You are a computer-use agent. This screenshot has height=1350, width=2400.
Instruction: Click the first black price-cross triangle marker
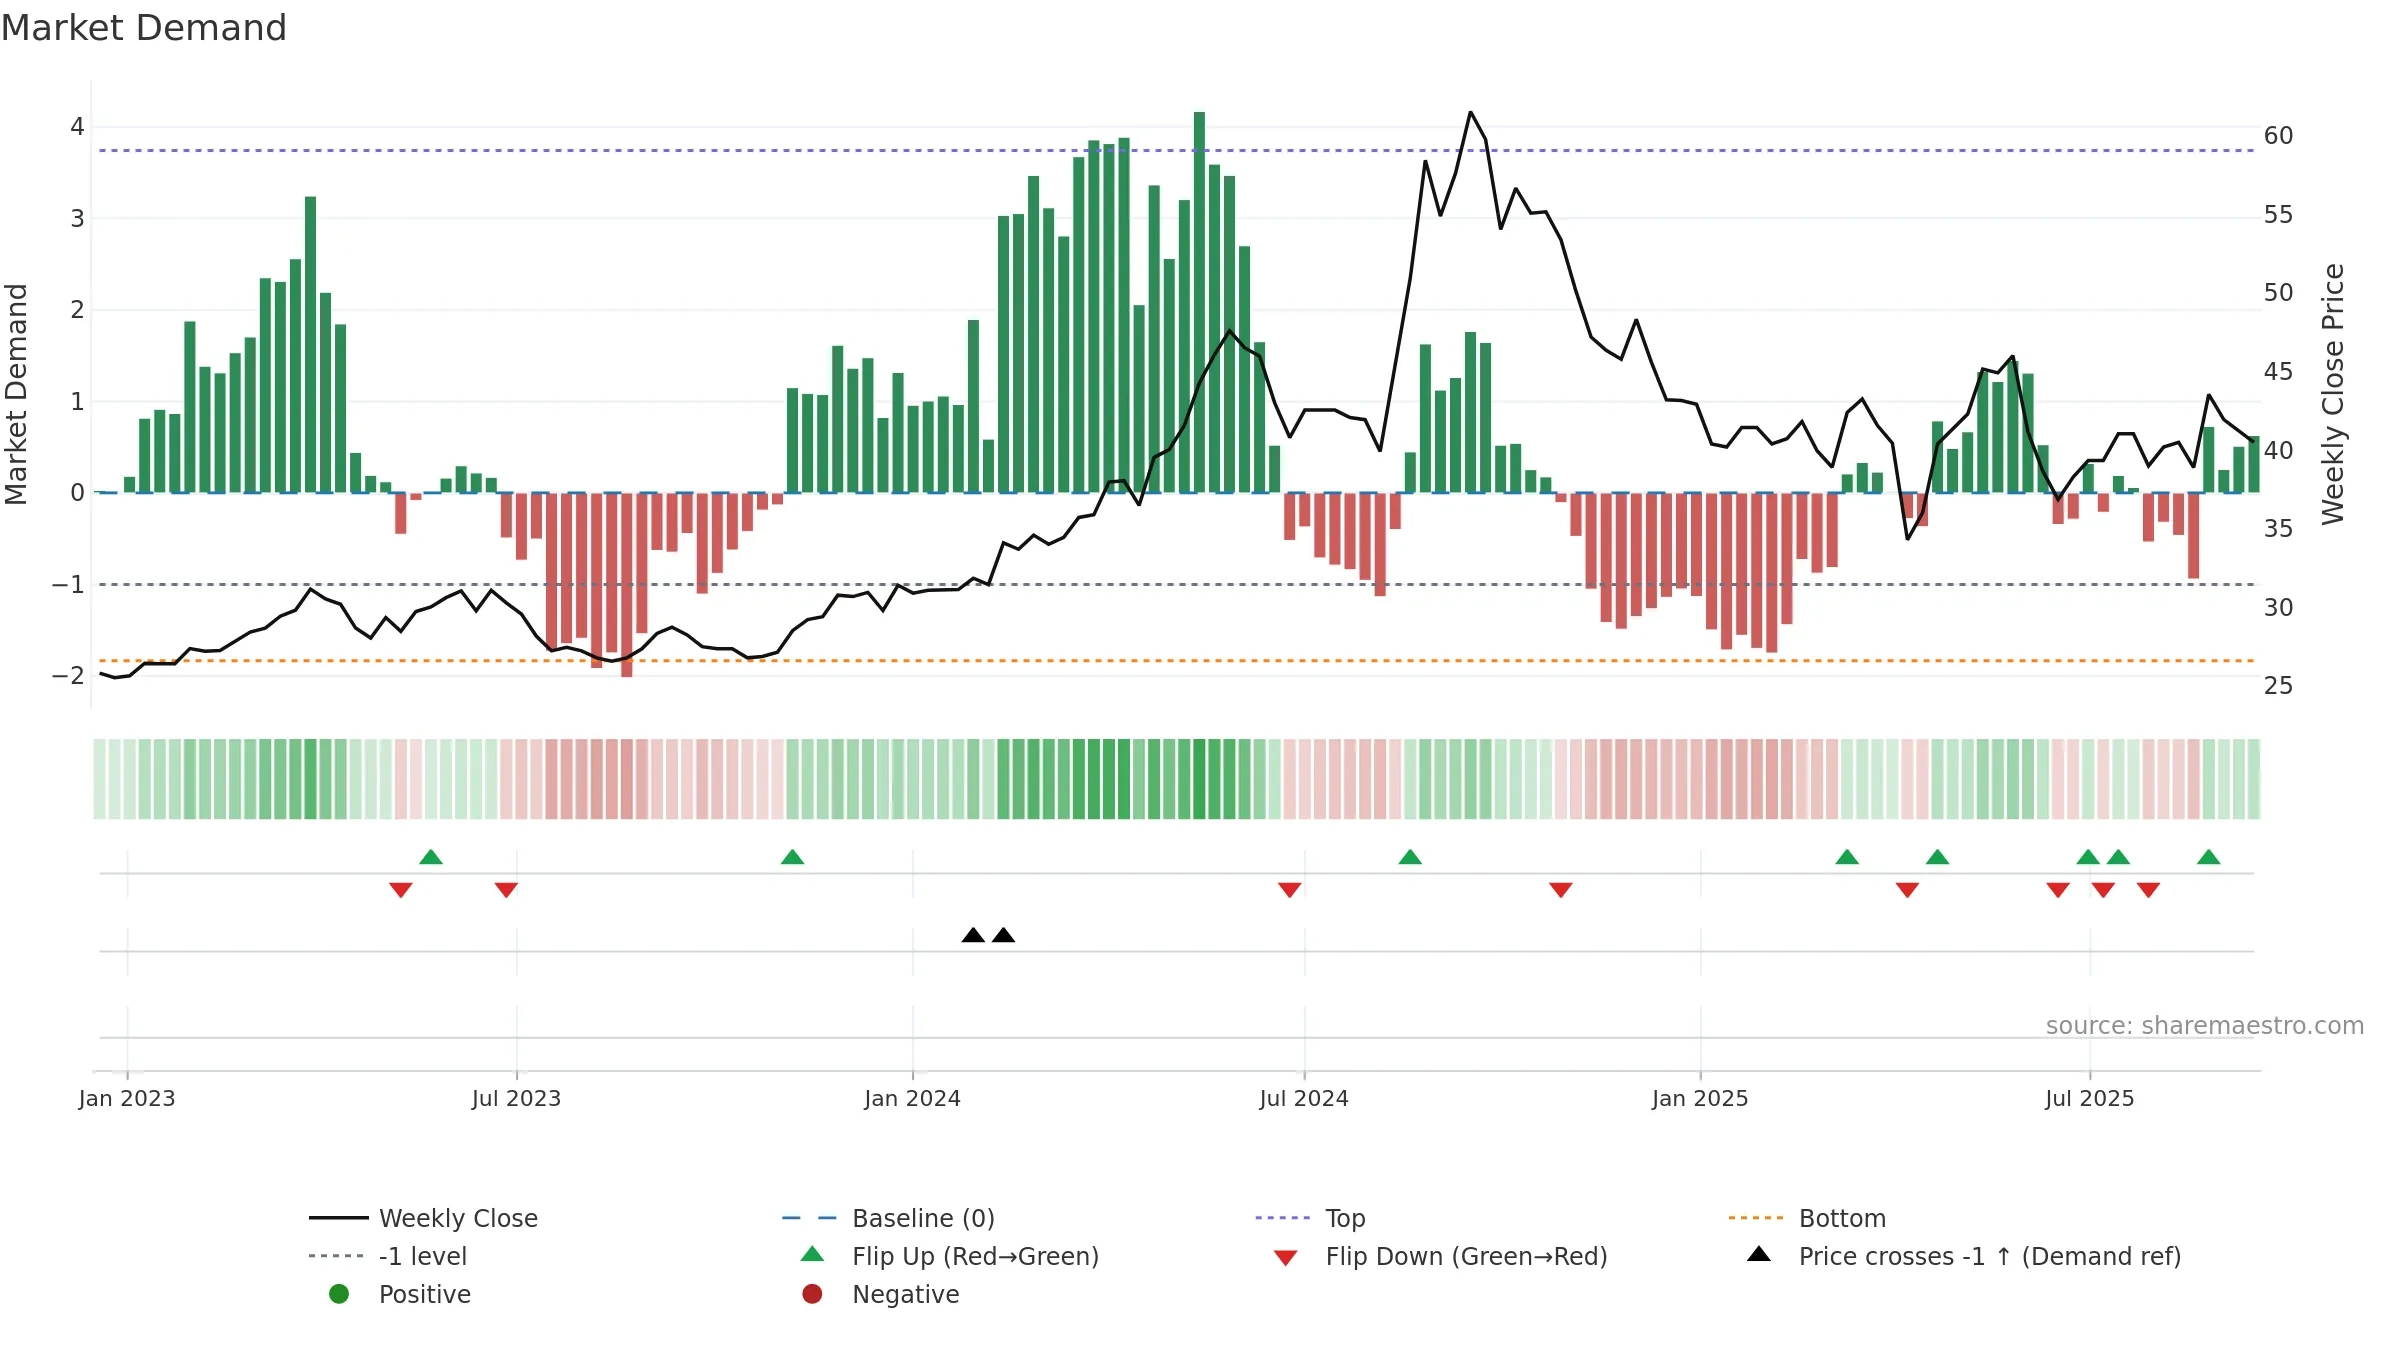pos(973,935)
